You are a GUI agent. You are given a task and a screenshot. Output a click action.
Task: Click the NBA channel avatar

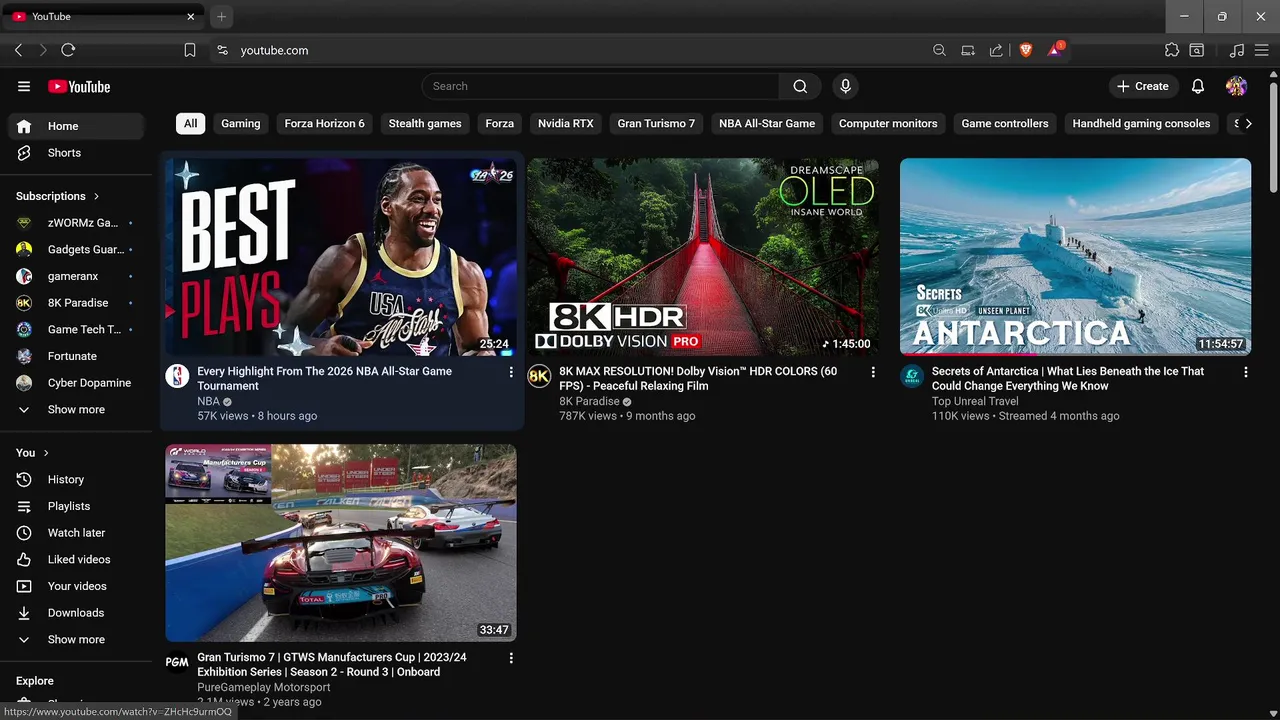click(x=177, y=376)
